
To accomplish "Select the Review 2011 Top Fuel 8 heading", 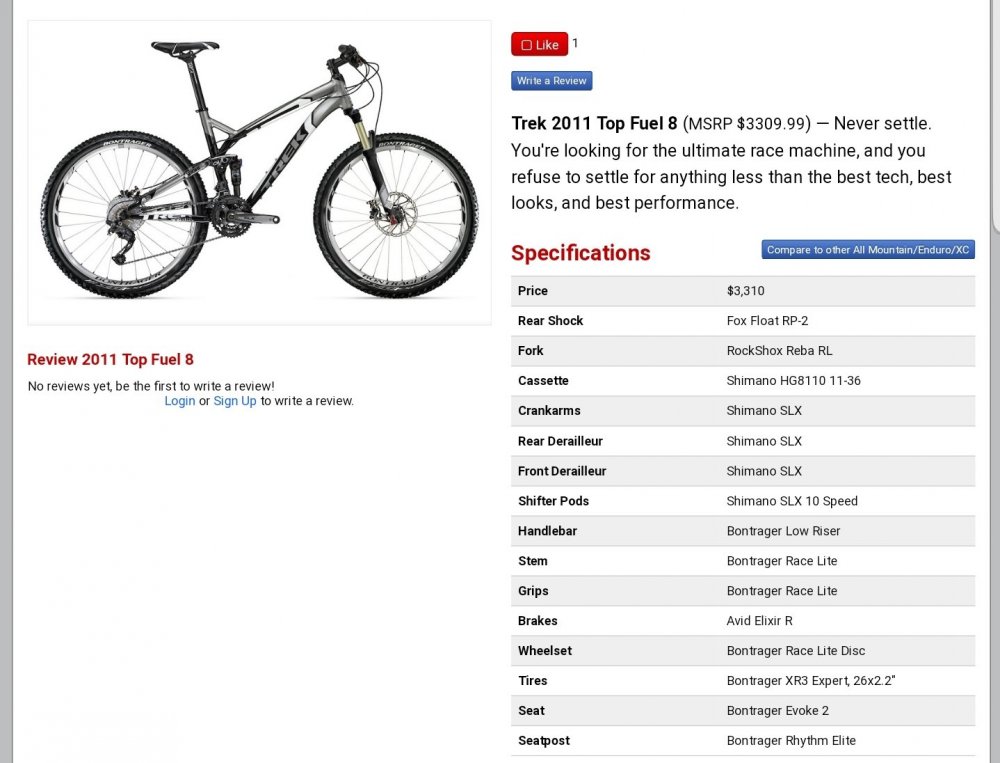I will (111, 359).
